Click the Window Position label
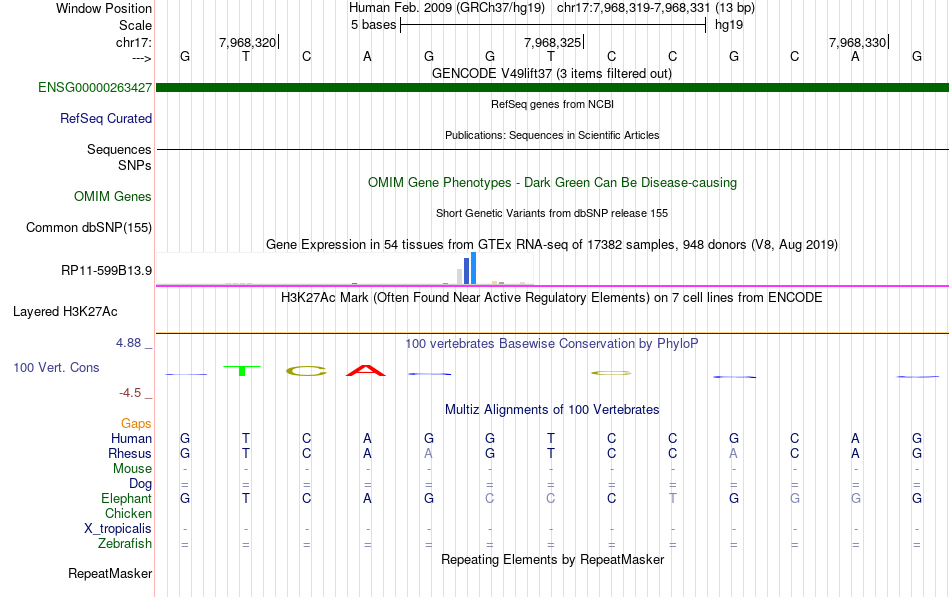 pos(104,8)
